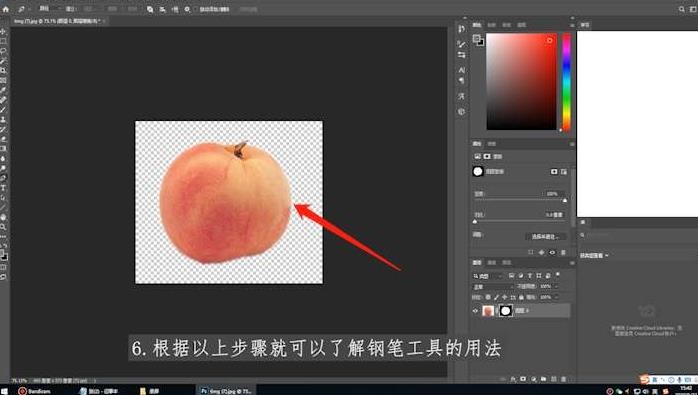Select the Rectangular Marquee tool
The height and width of the screenshot is (395, 698).
4,41
